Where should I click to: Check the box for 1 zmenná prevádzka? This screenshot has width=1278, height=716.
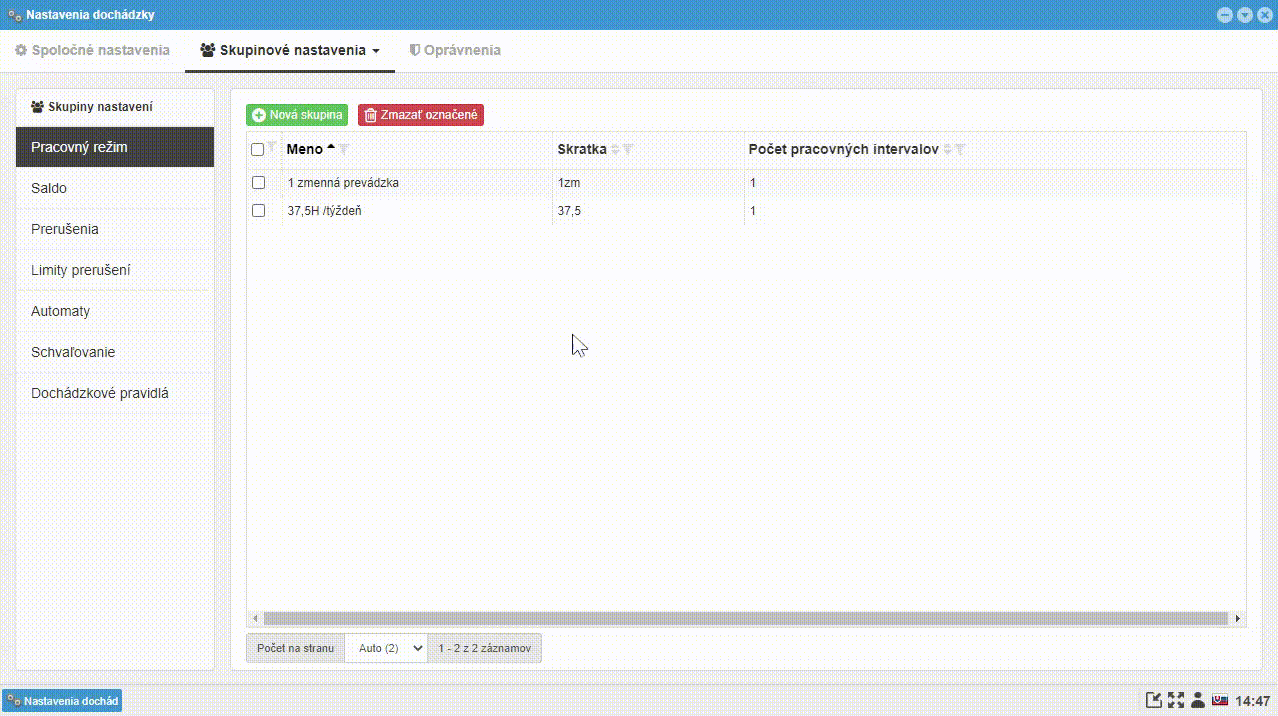click(258, 183)
